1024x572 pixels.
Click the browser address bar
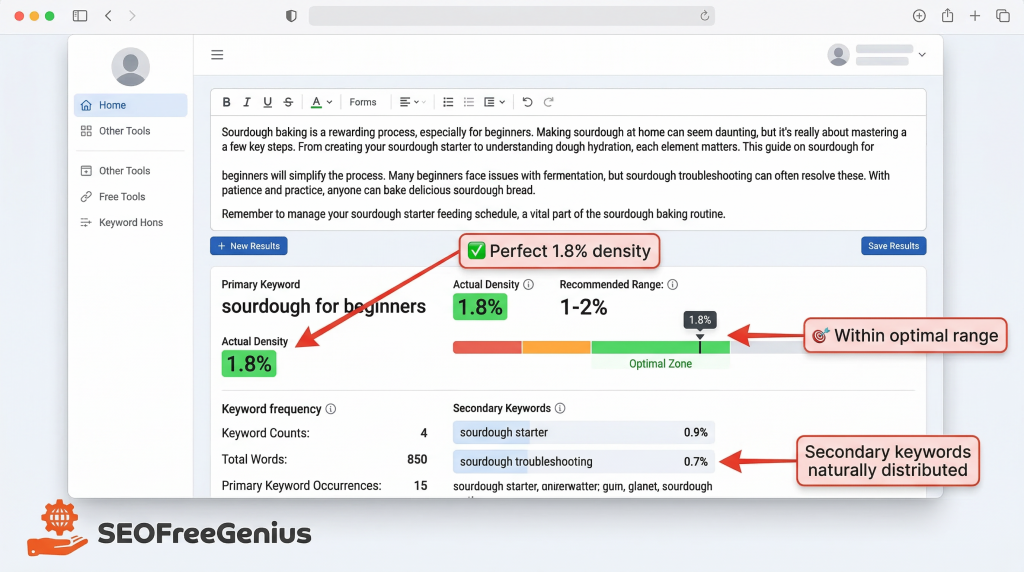[511, 16]
